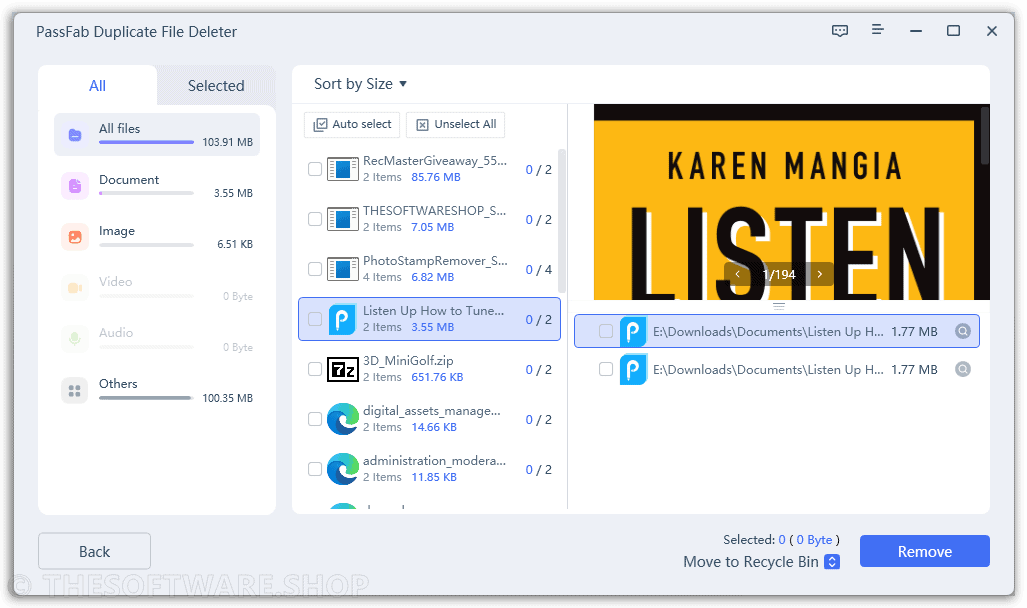1027x608 pixels.
Task: Click the 1/194 page counter
Action: (779, 275)
